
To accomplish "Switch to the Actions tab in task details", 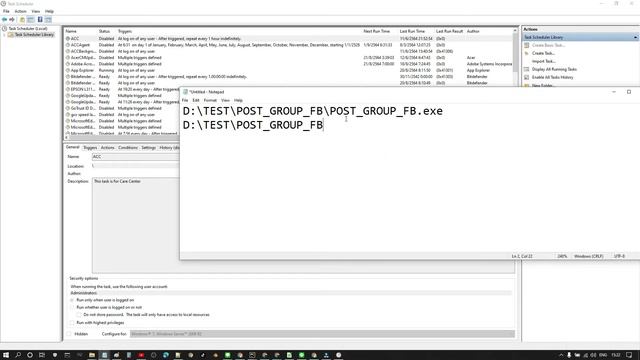I will click(107, 148).
